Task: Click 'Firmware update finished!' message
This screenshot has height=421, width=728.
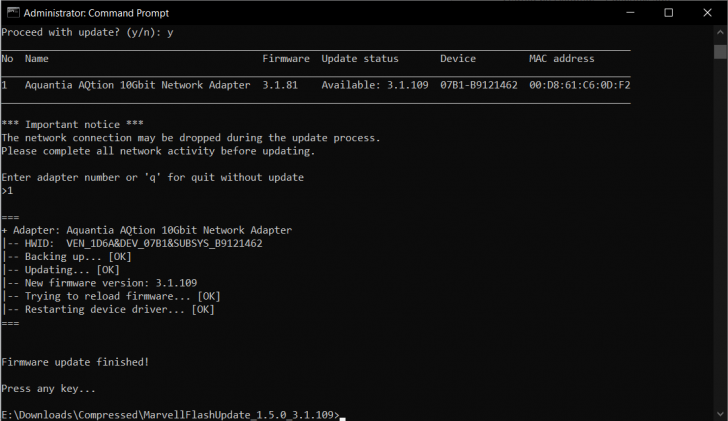Action: pos(75,362)
